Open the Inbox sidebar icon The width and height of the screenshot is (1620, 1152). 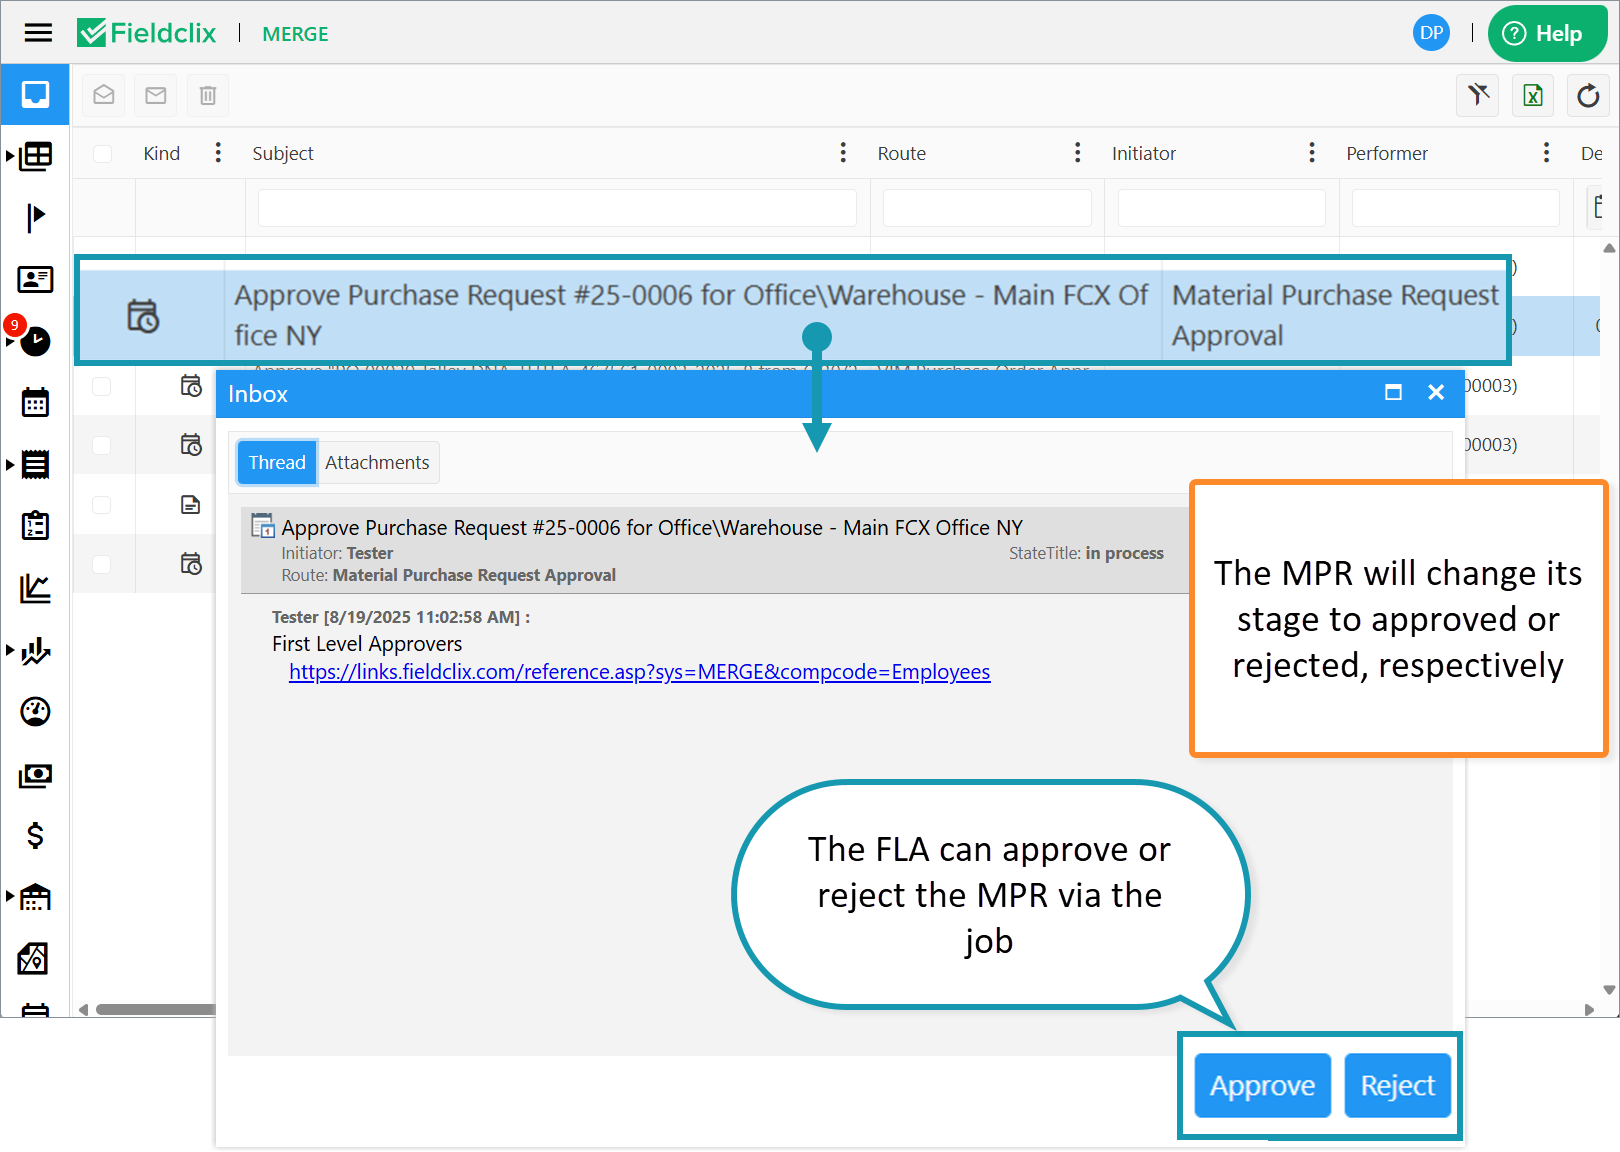tap(35, 94)
